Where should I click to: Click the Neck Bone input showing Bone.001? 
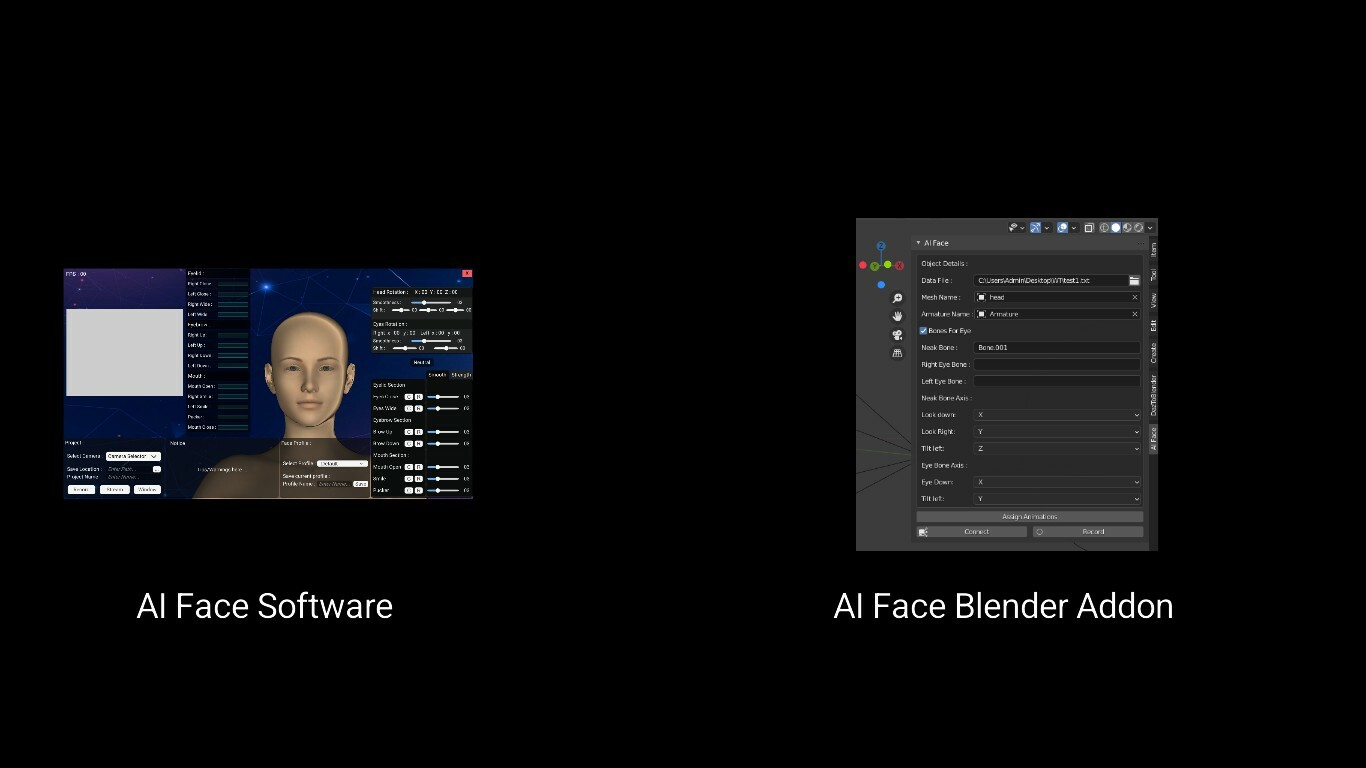coord(1056,347)
